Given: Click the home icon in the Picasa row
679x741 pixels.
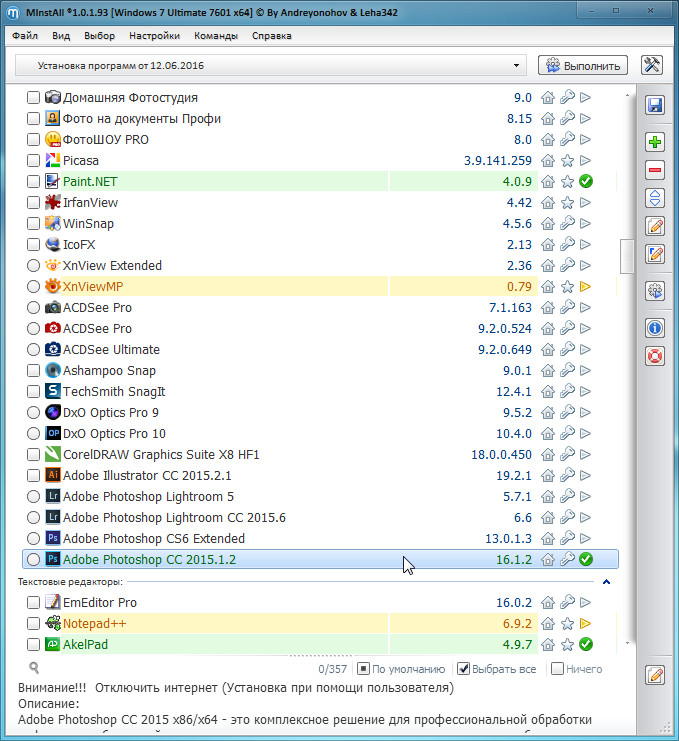Looking at the screenshot, I should (548, 161).
